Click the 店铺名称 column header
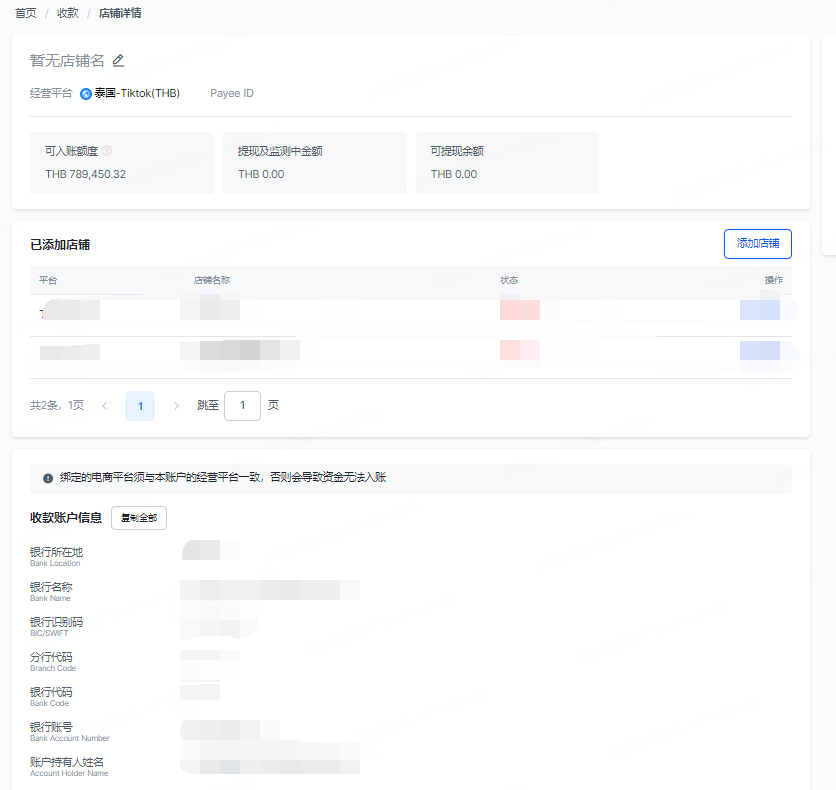The image size is (836, 790). [x=212, y=280]
